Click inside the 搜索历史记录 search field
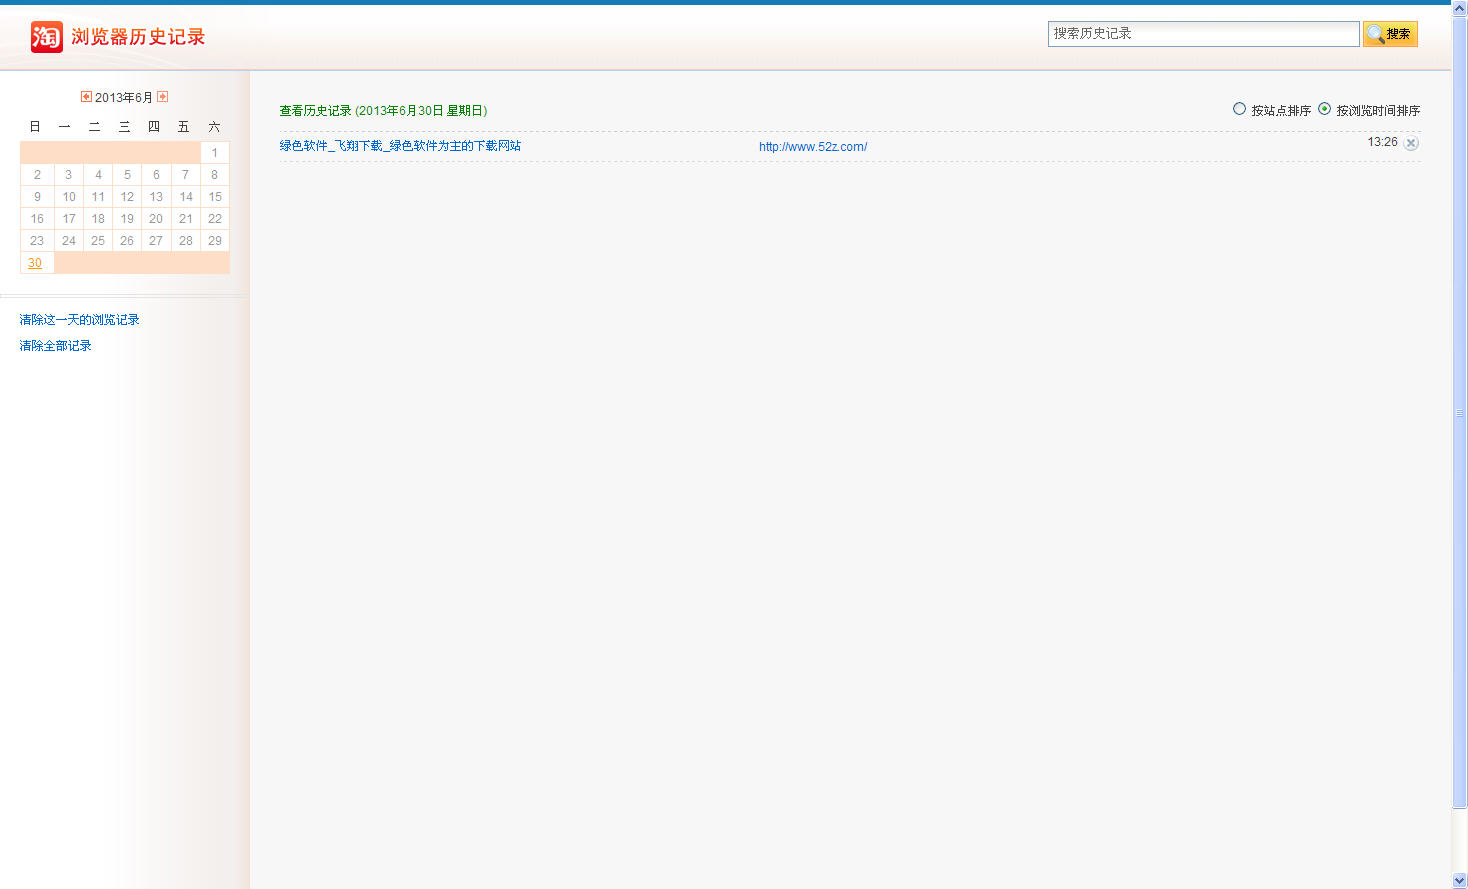Viewport: 1468px width, 889px height. 1202,34
